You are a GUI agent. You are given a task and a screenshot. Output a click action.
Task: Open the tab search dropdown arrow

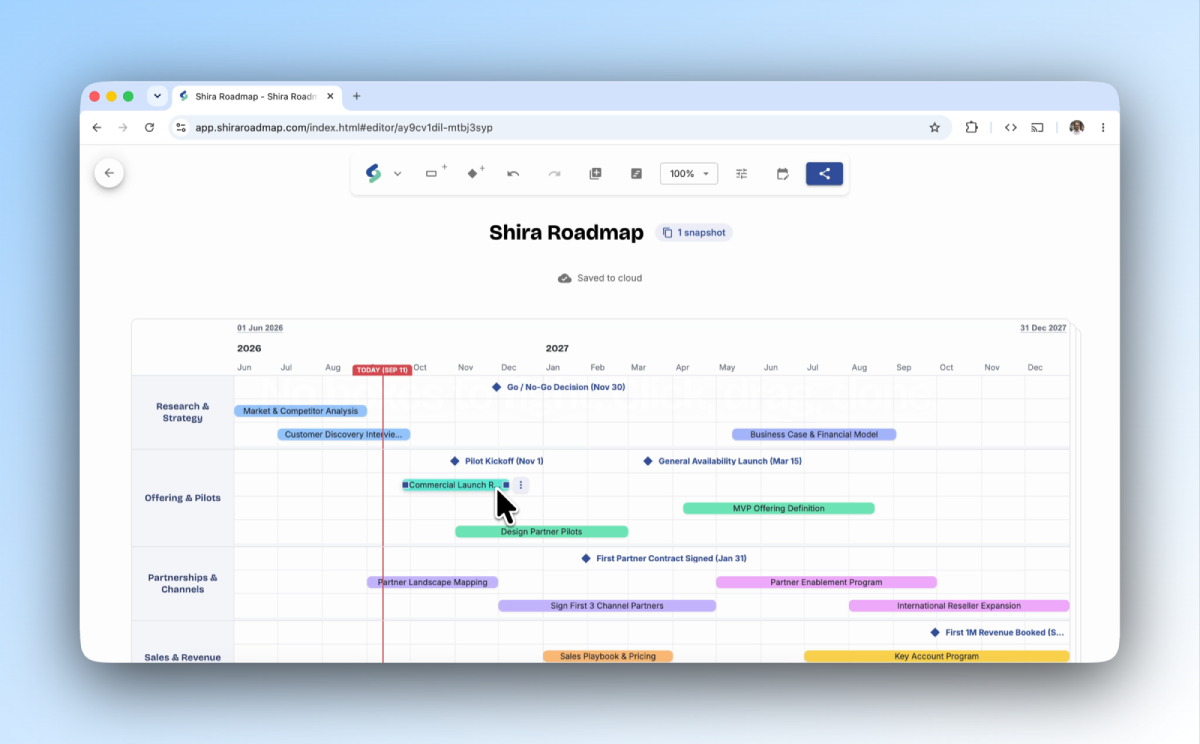click(156, 96)
